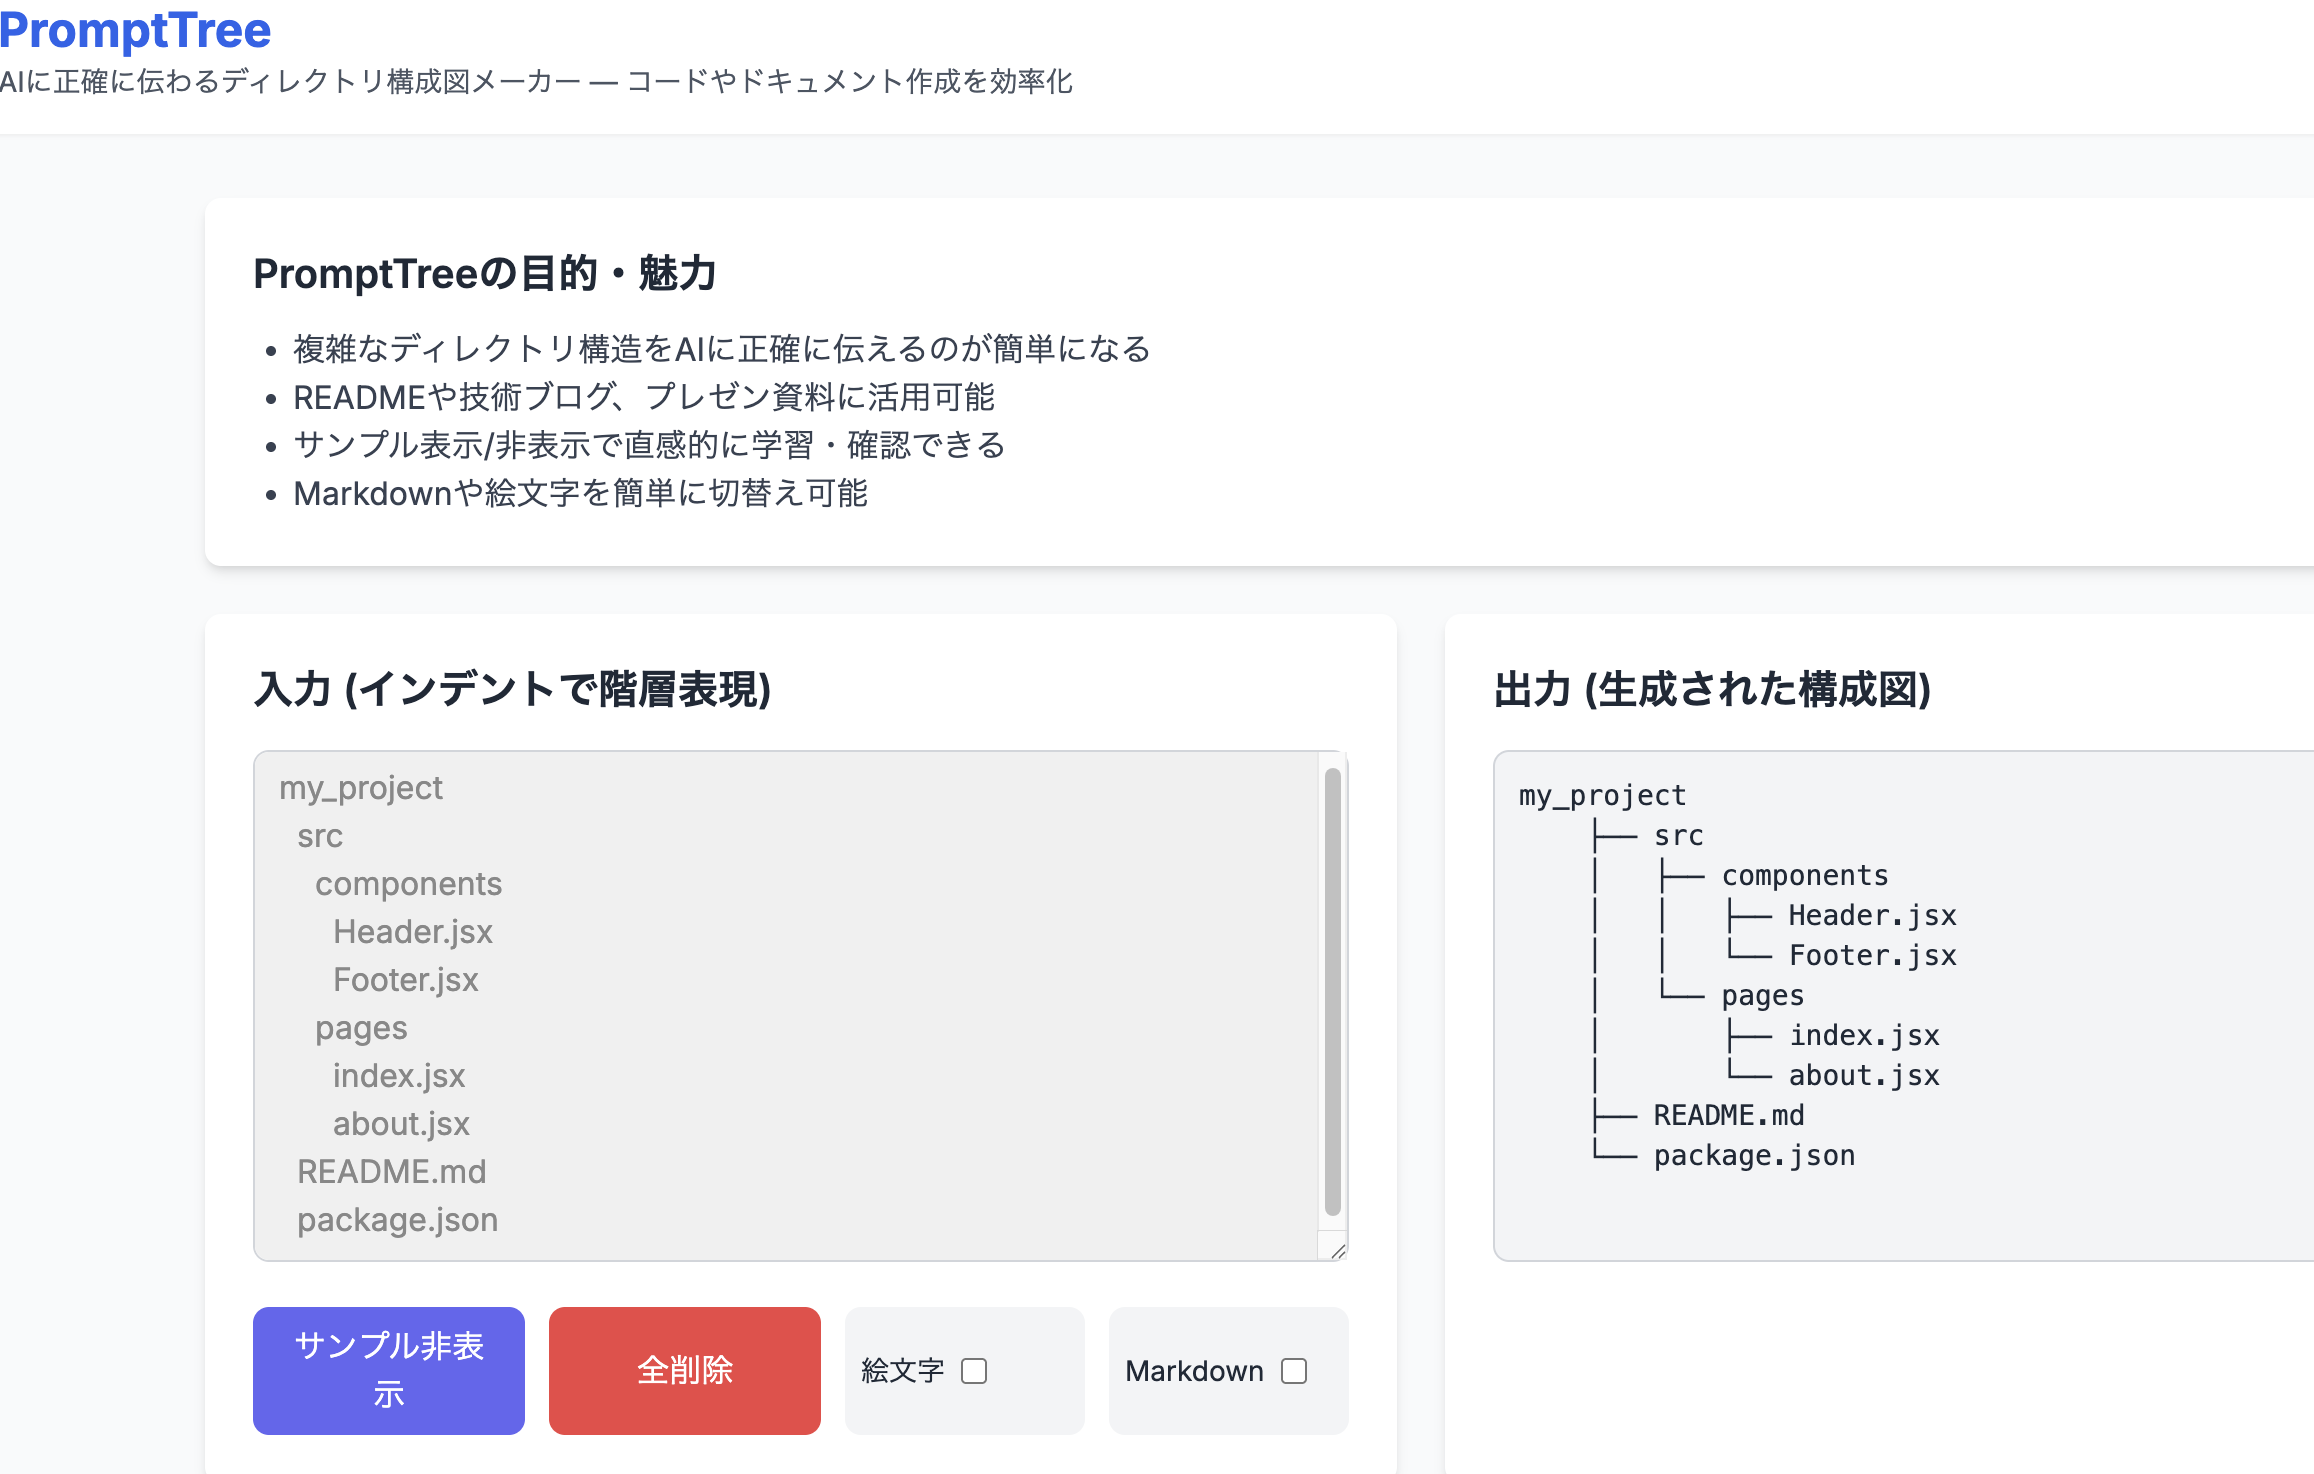This screenshot has width=2314, height=1474.
Task: Click the PromptTreeの目的・魅力 heading
Action: pyautogui.click(x=484, y=273)
